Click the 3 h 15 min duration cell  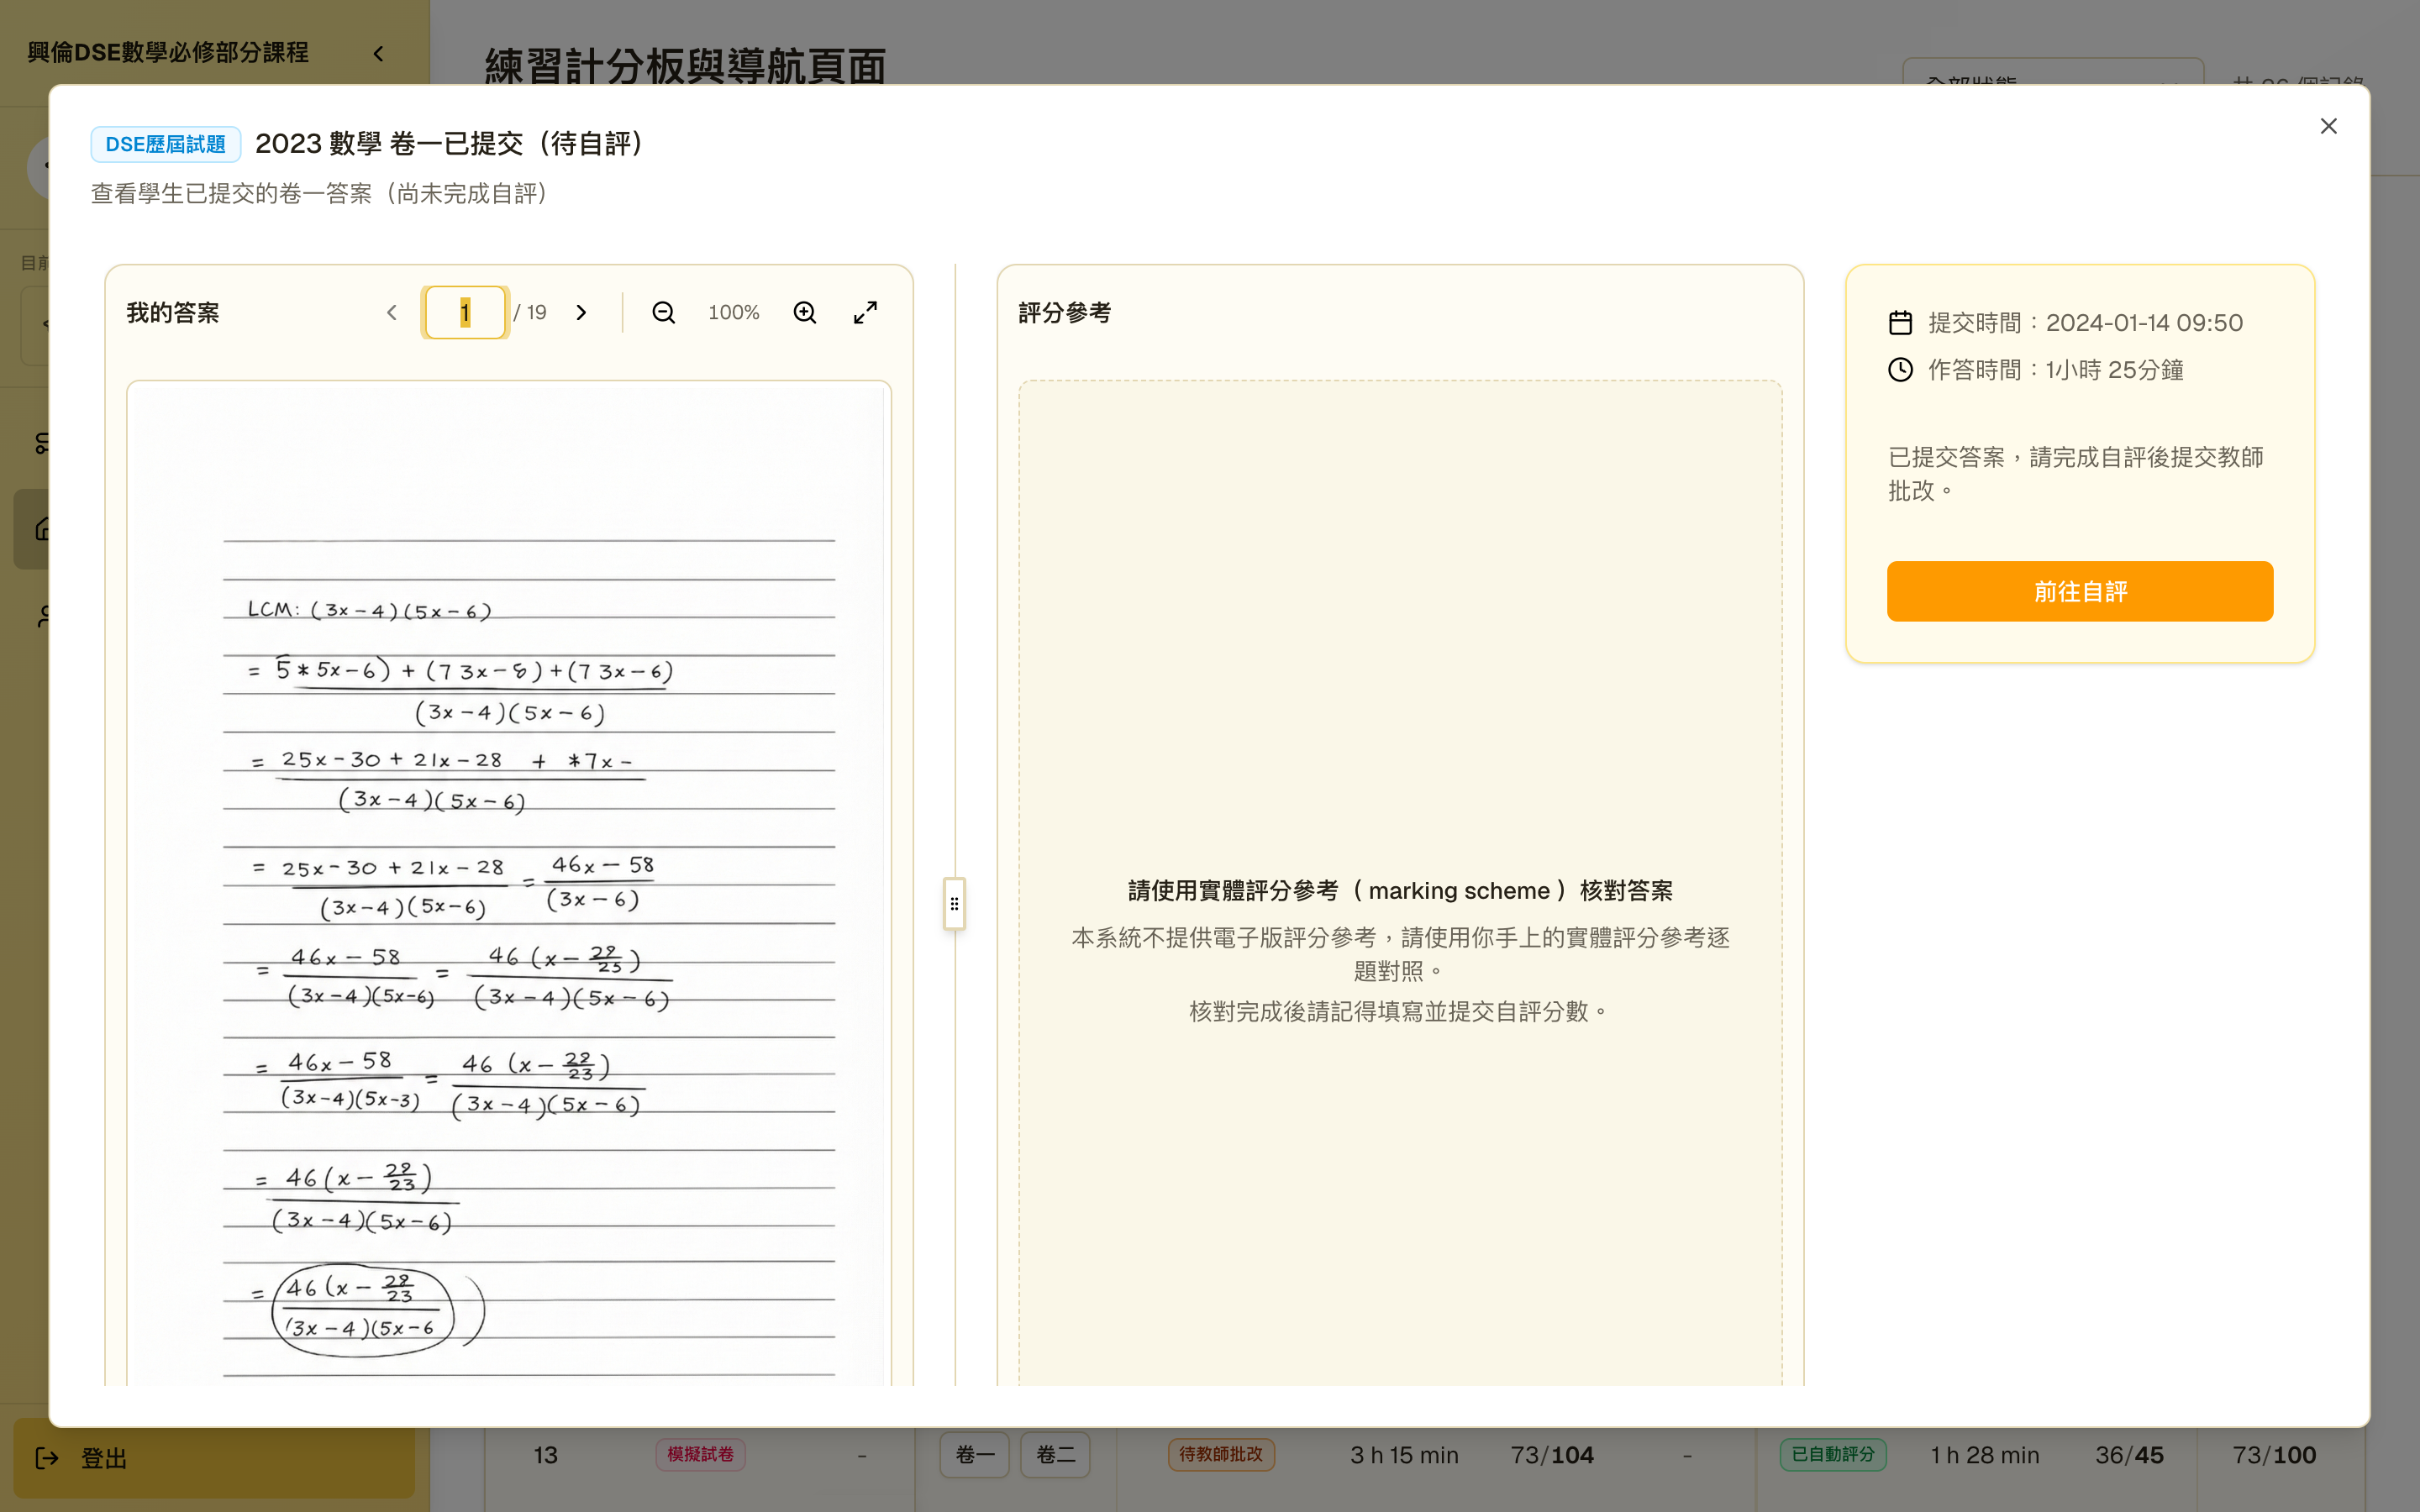1404,1455
